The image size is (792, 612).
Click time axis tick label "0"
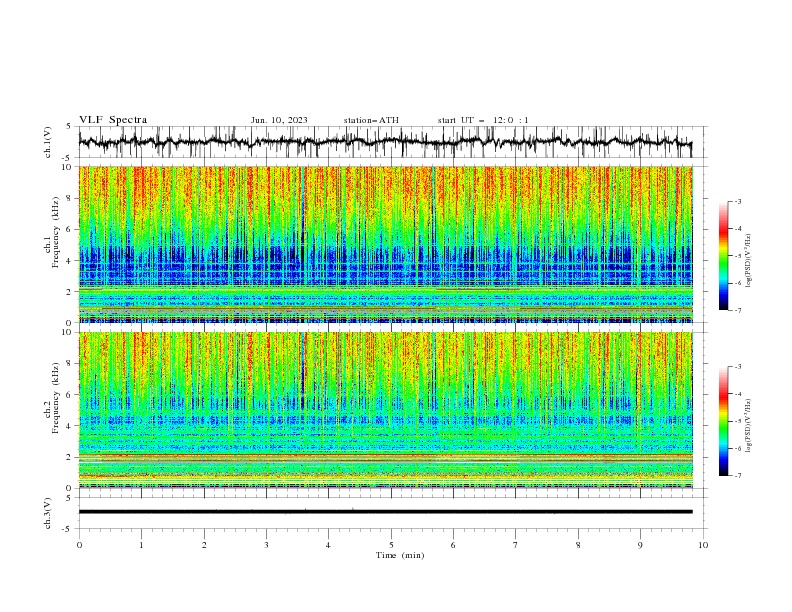click(x=79, y=545)
